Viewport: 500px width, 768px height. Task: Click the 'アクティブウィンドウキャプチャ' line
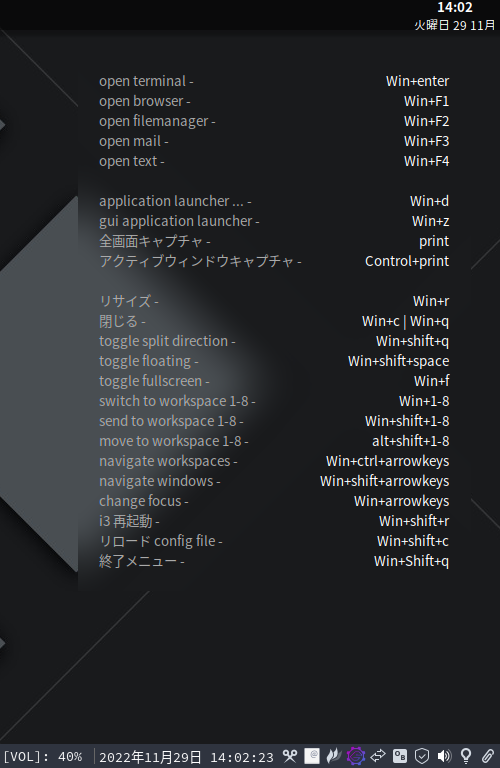point(200,261)
